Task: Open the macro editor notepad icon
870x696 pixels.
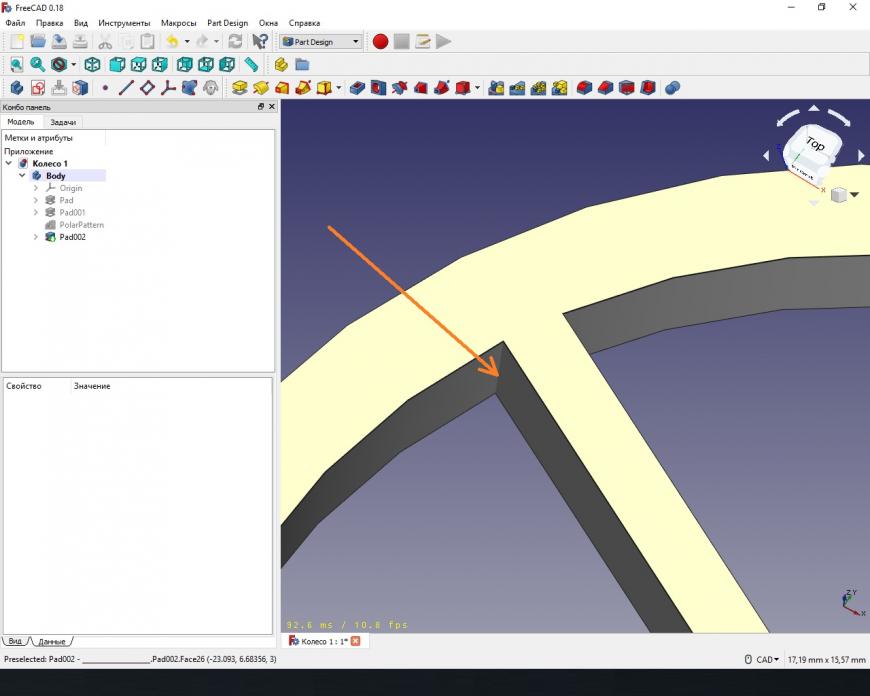Action: click(423, 42)
